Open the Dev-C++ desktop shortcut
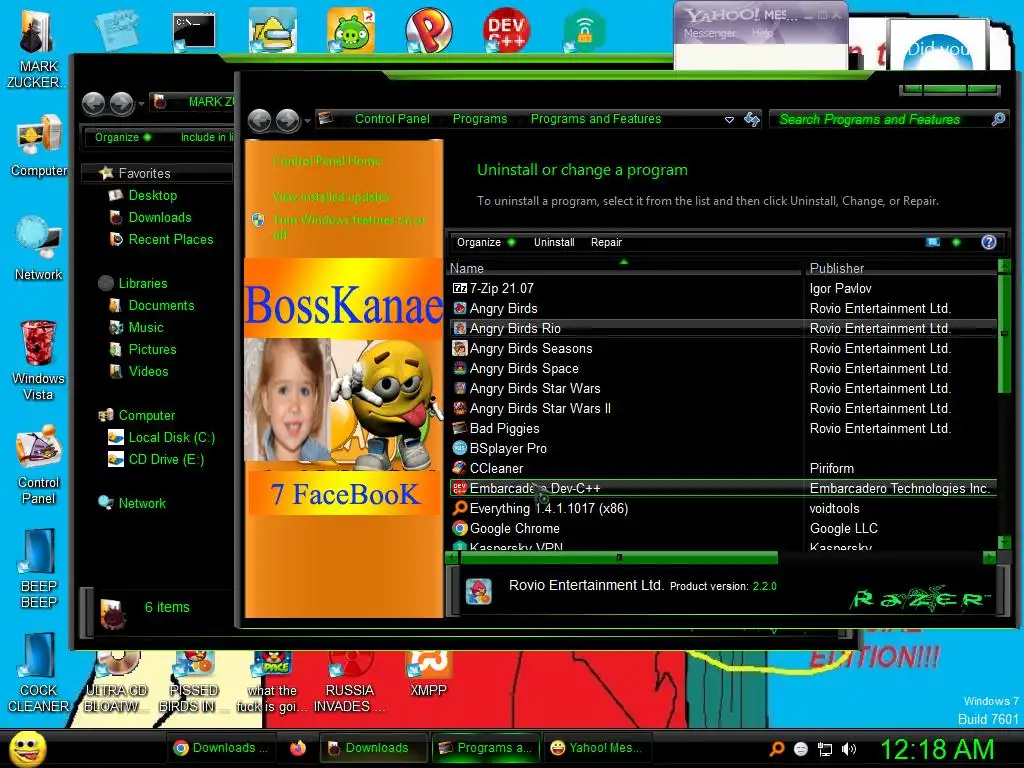The height and width of the screenshot is (768, 1024). pyautogui.click(x=506, y=31)
